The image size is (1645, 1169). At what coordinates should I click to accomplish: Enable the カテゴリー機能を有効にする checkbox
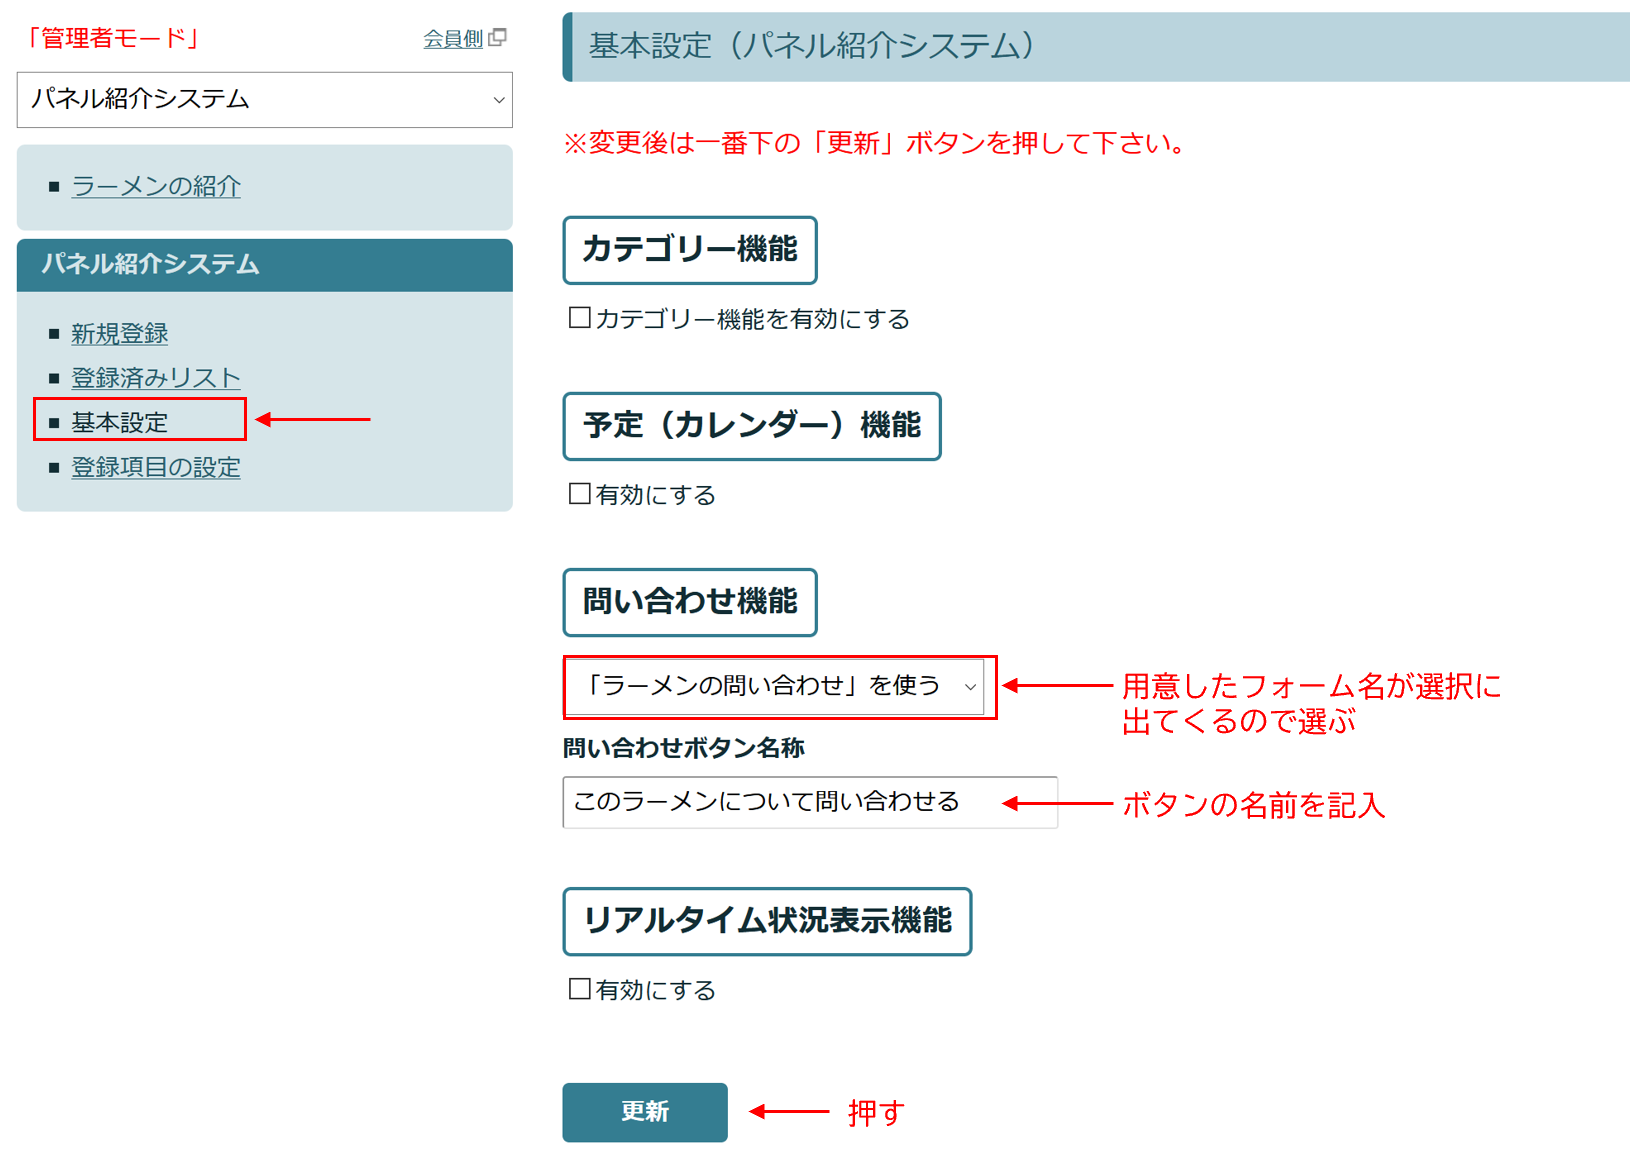(580, 318)
